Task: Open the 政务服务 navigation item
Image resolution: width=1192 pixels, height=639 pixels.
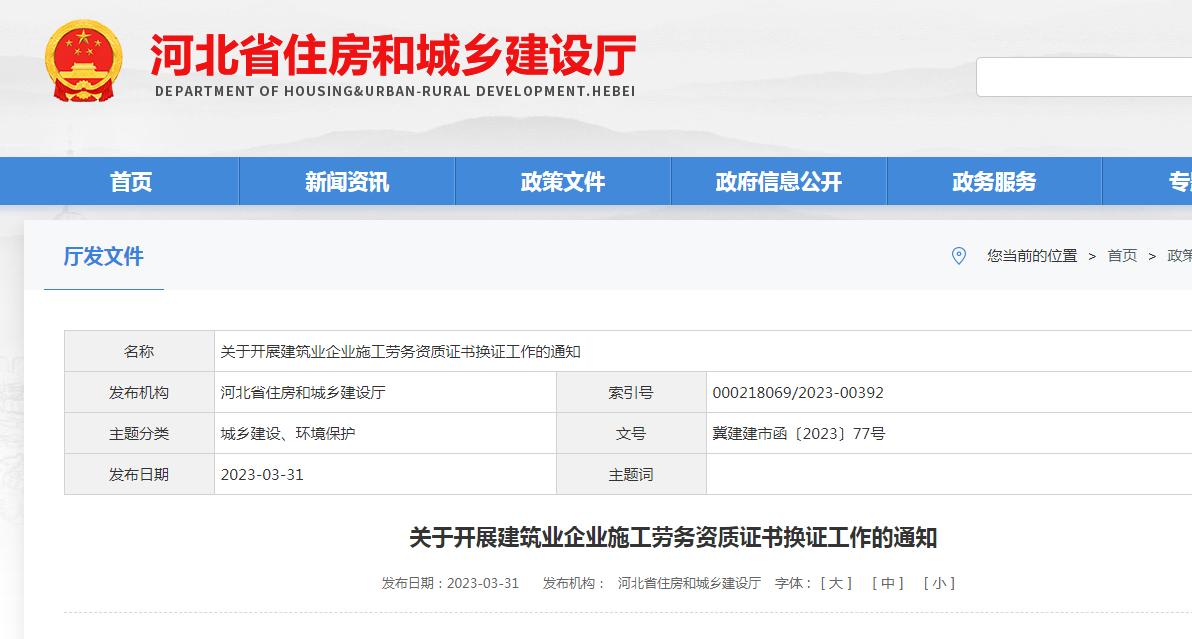Action: (x=994, y=182)
